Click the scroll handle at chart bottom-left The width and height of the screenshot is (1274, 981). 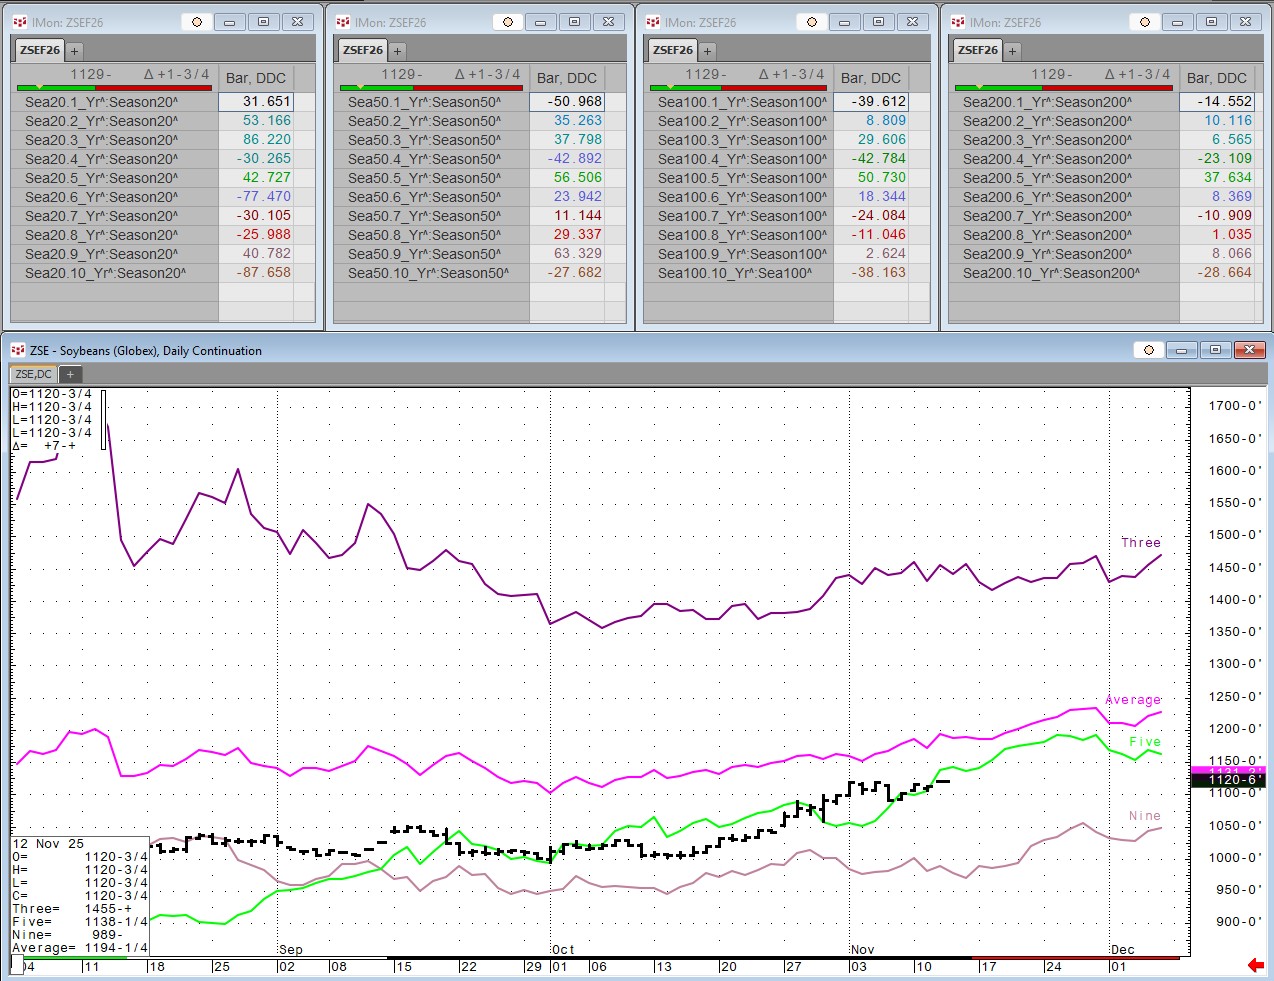tap(17, 965)
